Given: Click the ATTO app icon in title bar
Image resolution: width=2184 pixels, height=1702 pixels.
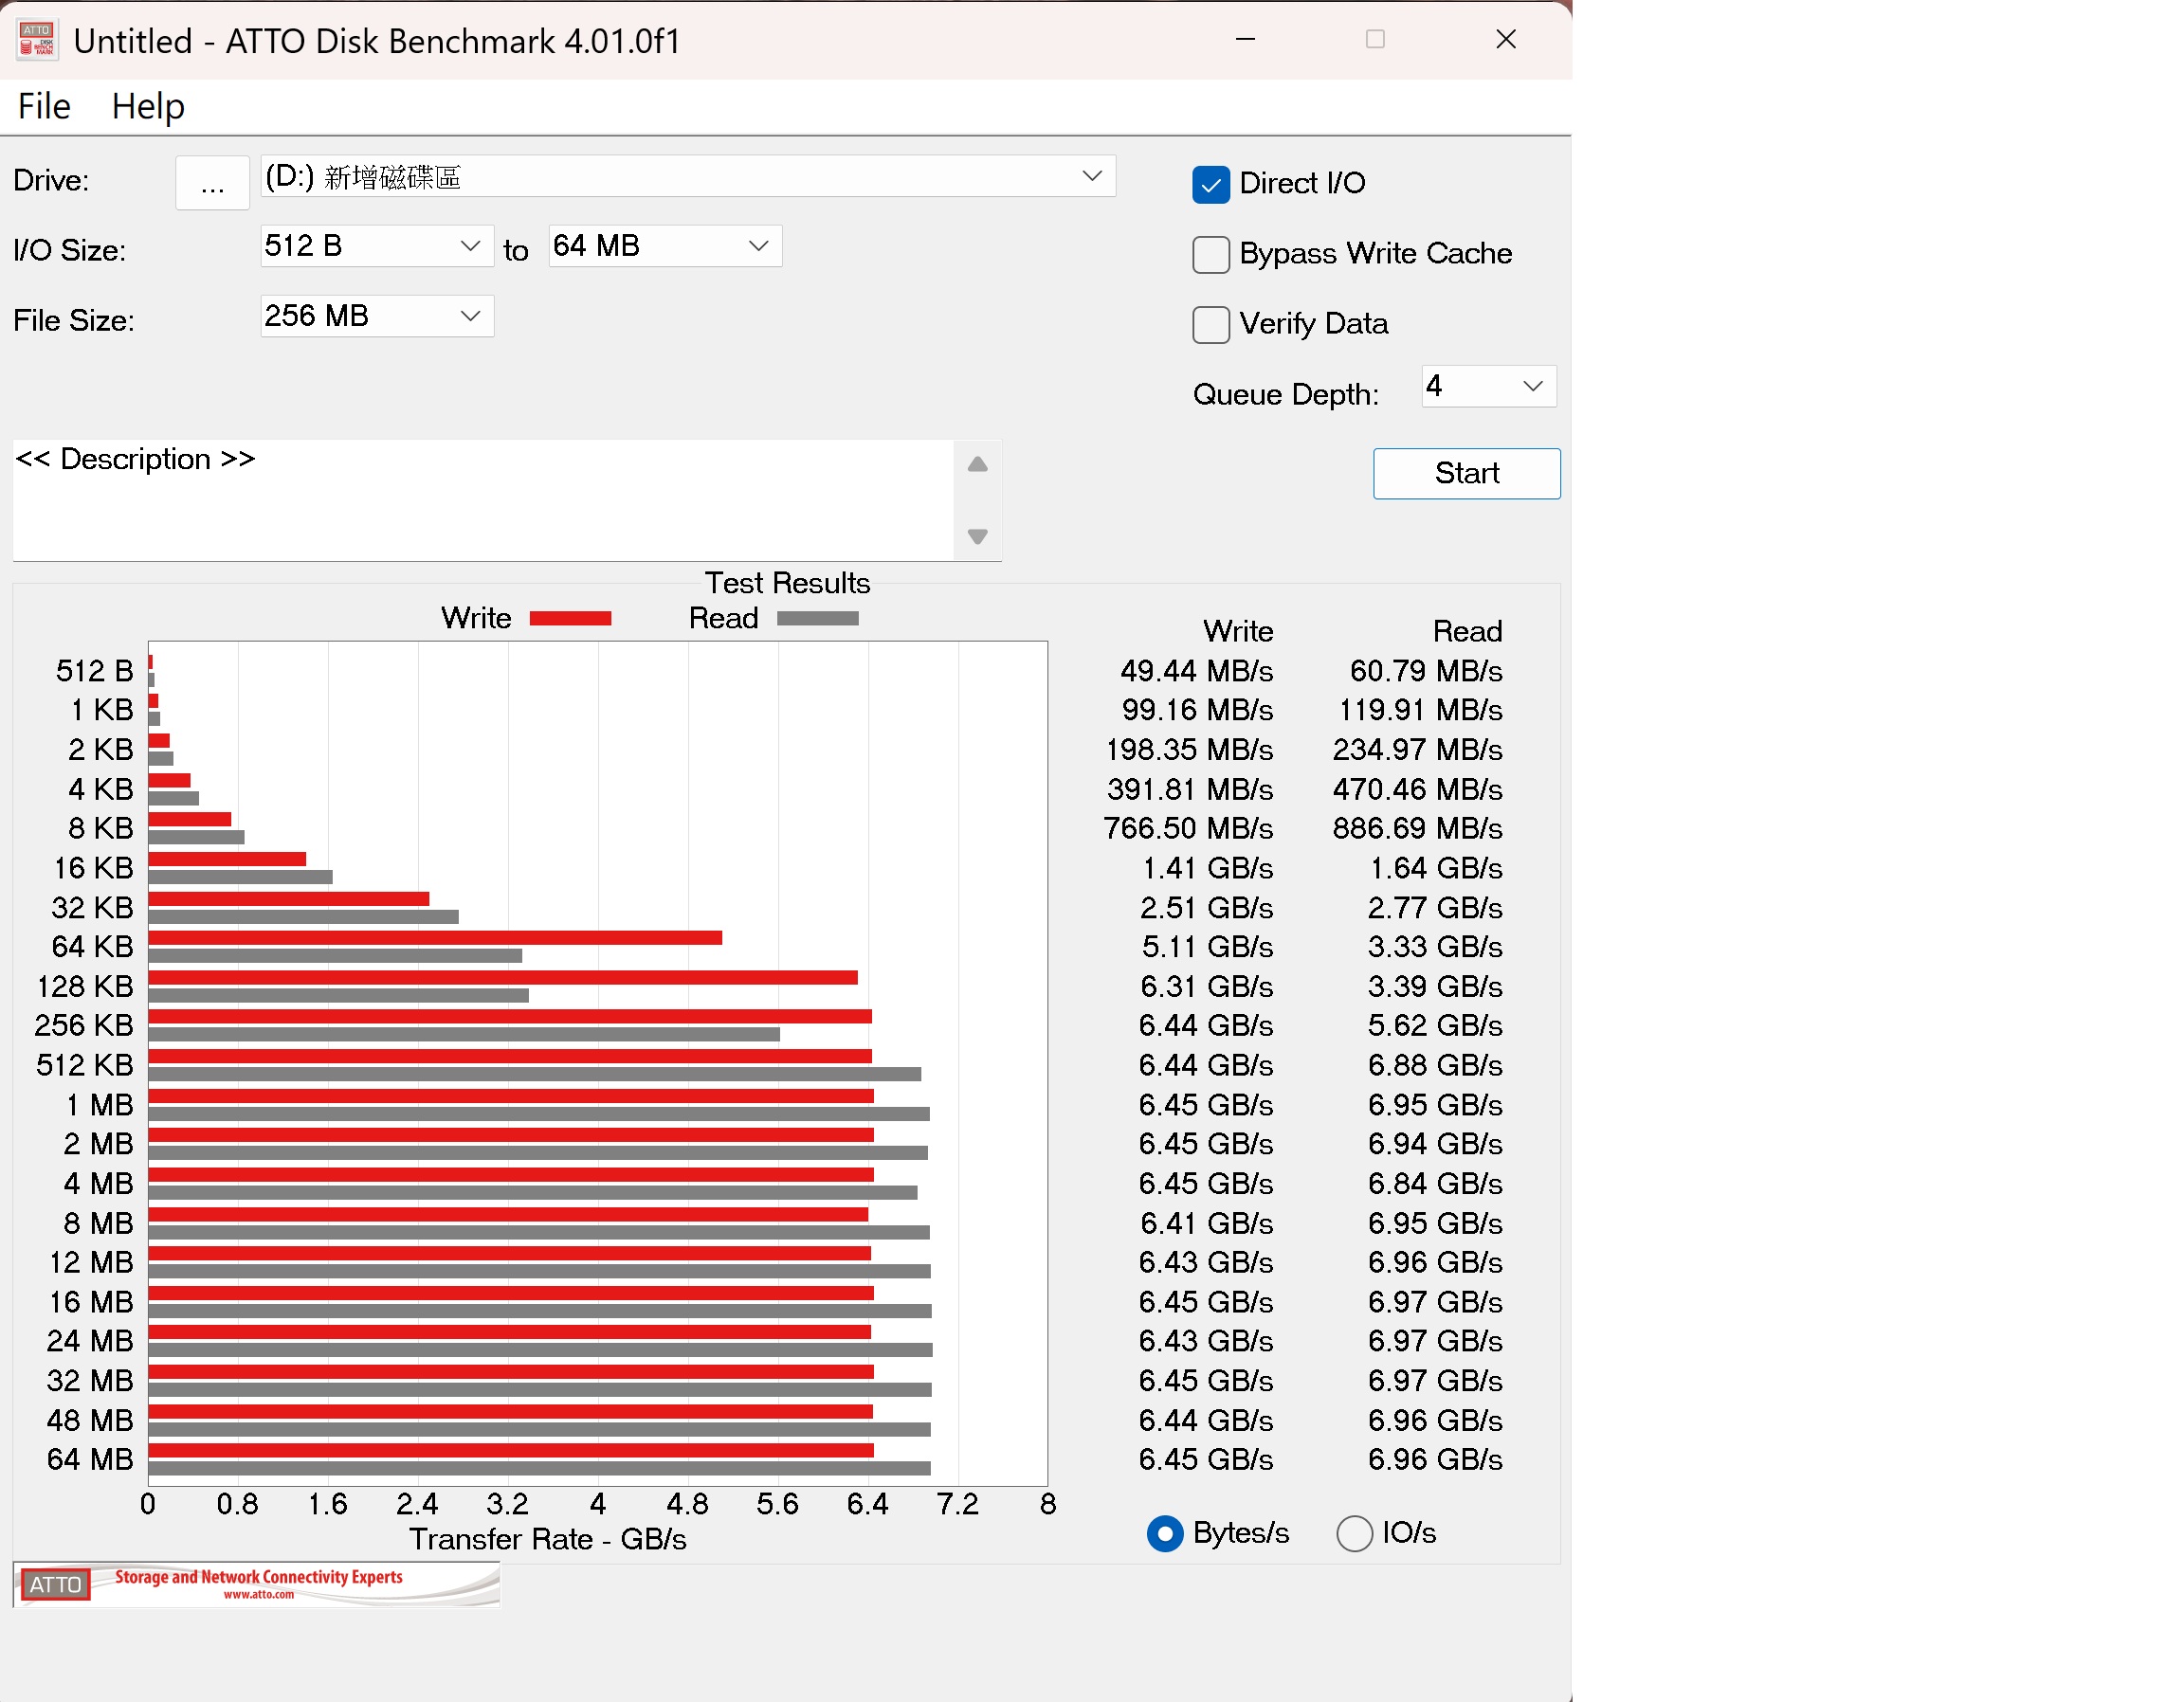Looking at the screenshot, I should pos(37,40).
